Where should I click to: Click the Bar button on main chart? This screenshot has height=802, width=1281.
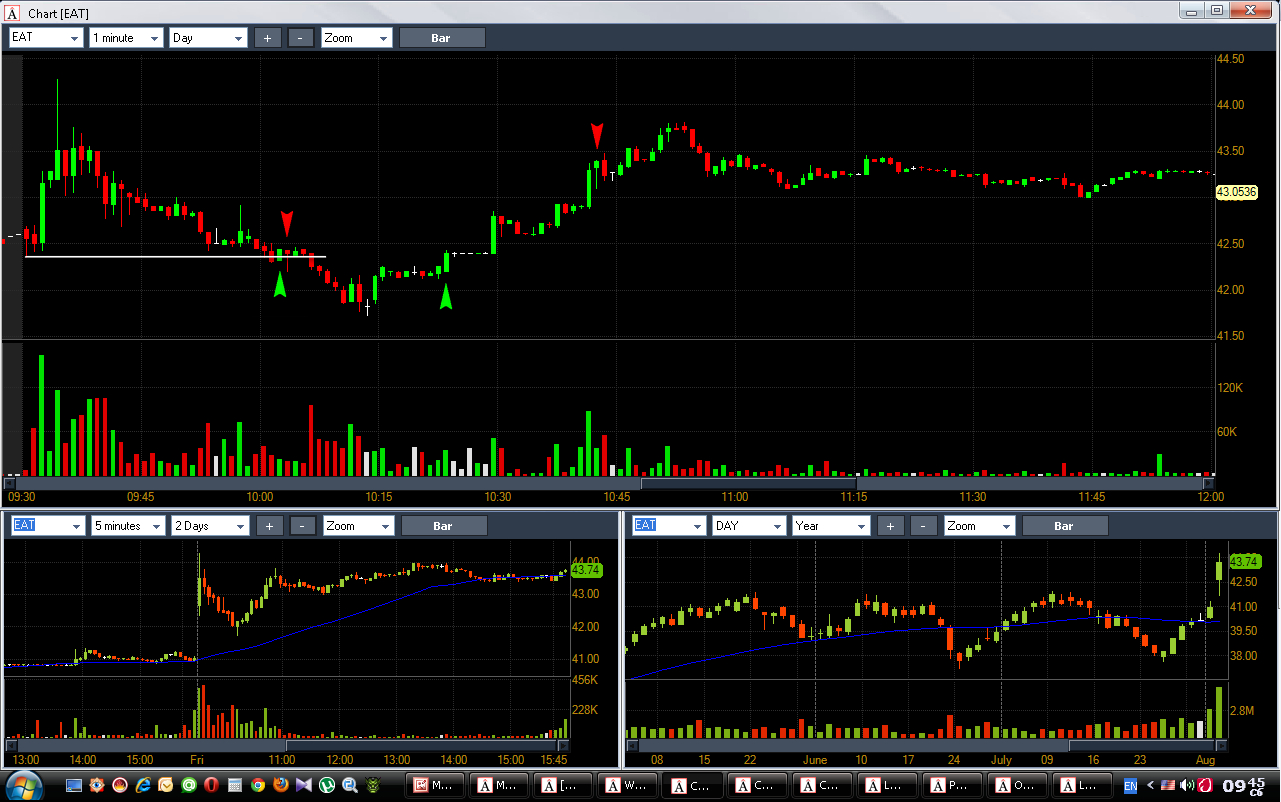coord(442,38)
